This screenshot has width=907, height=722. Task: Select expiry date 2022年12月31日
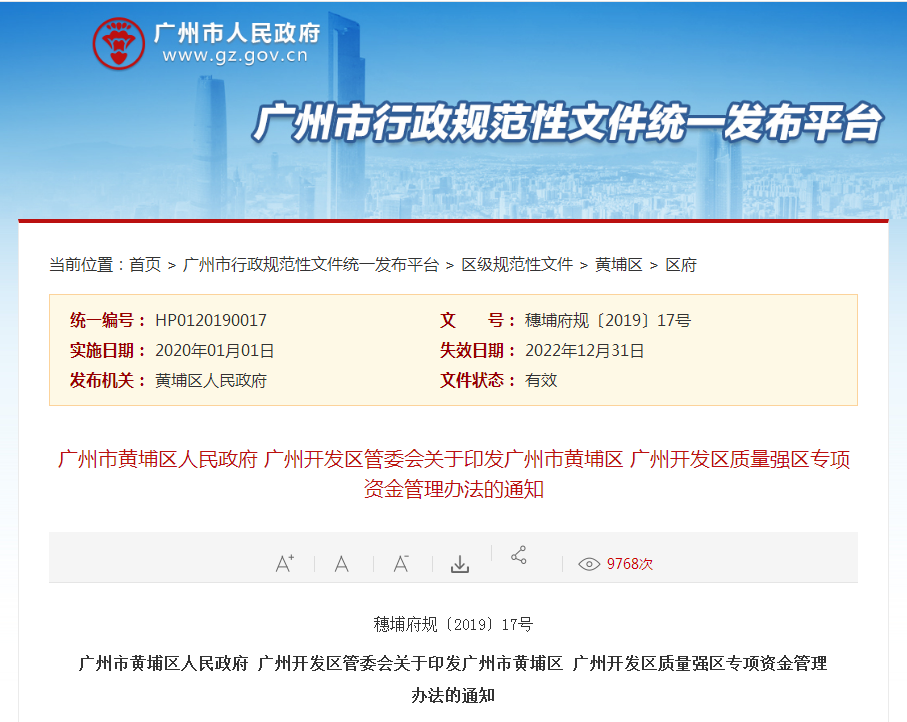pyautogui.click(x=584, y=351)
